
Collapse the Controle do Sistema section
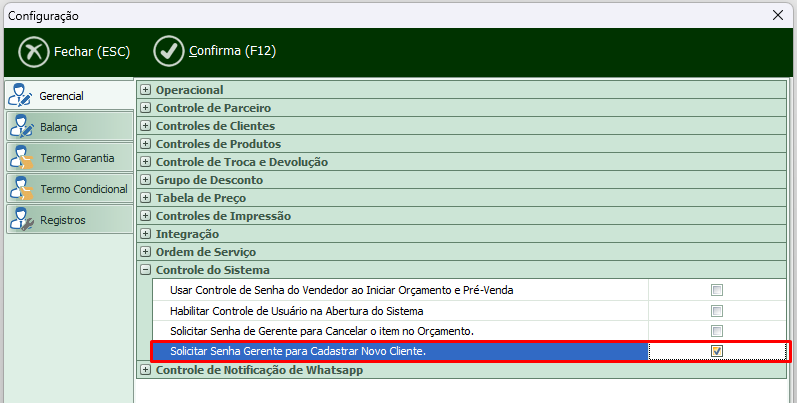tap(146, 270)
